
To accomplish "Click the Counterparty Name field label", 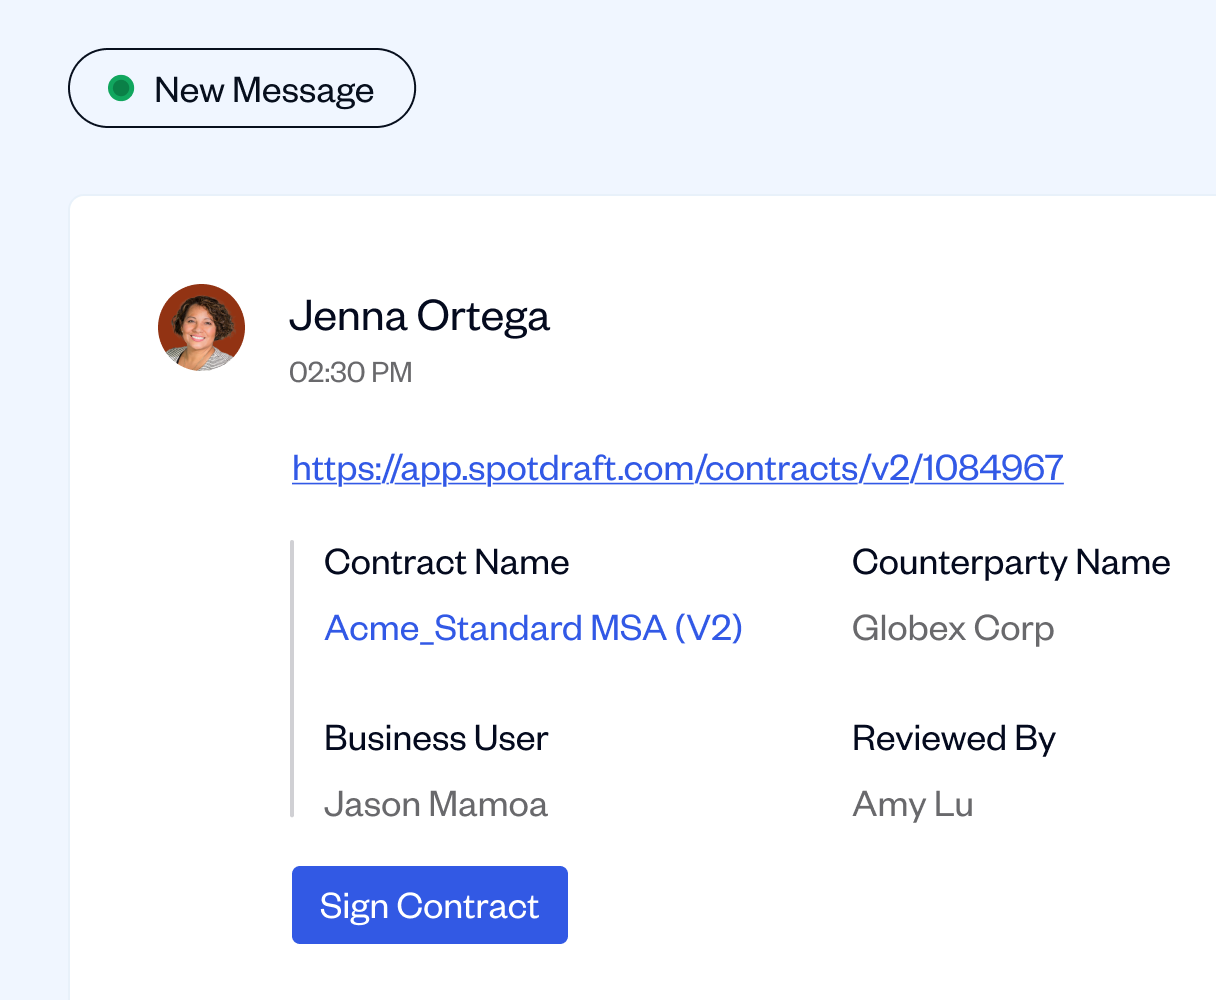I will (1010, 563).
